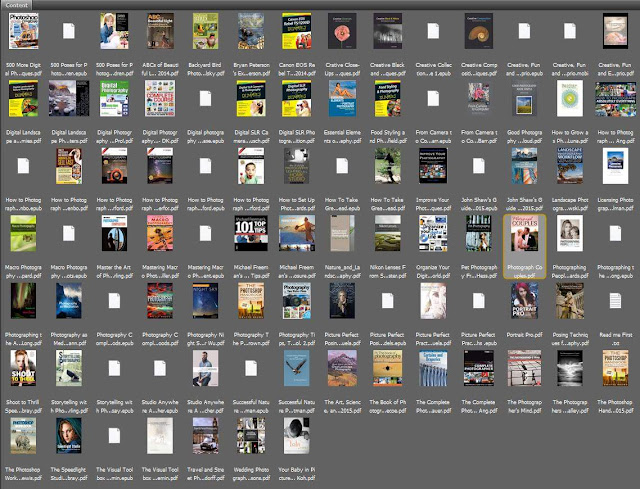Select Photography Tips, Tricks Vol. 2 cover
Image resolution: width=640 pixels, height=489 pixels.
(297, 301)
